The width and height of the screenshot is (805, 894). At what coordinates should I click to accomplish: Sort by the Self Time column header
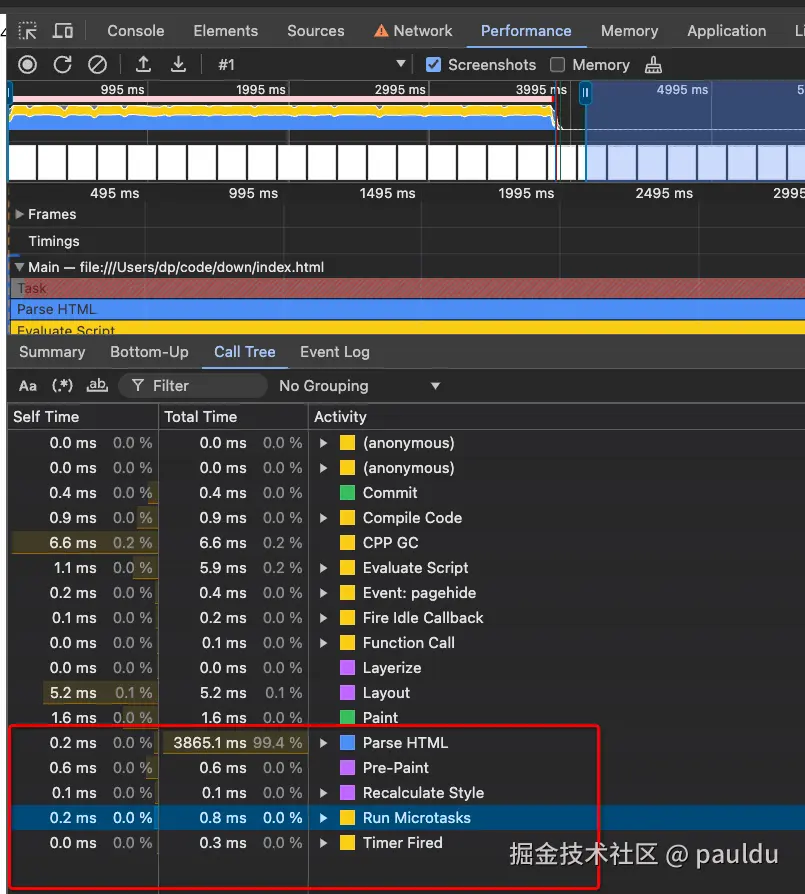point(46,417)
